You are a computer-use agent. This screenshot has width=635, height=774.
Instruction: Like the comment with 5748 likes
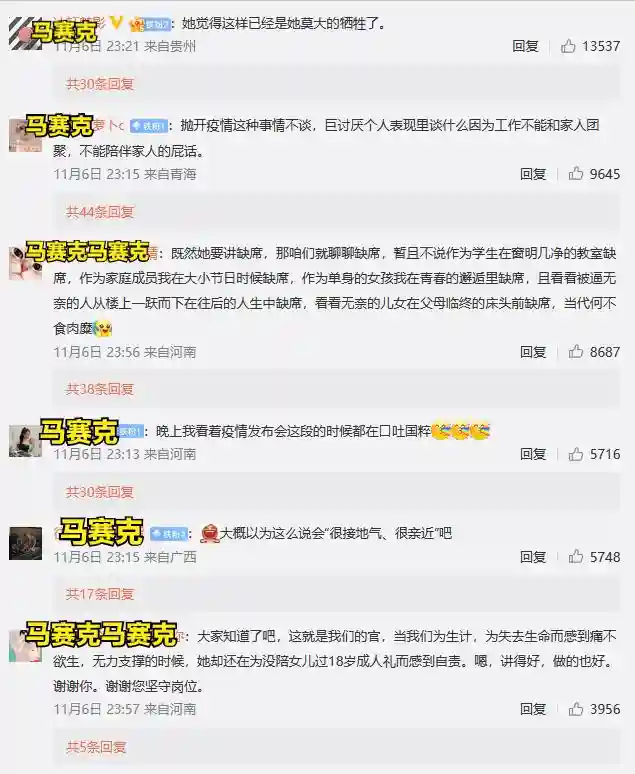(576, 556)
